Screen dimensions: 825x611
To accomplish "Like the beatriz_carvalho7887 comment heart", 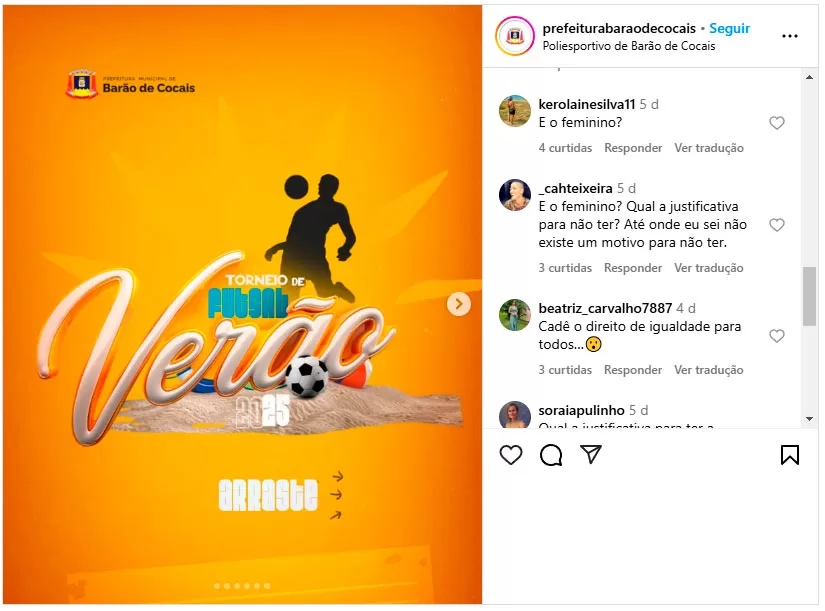I will [777, 336].
